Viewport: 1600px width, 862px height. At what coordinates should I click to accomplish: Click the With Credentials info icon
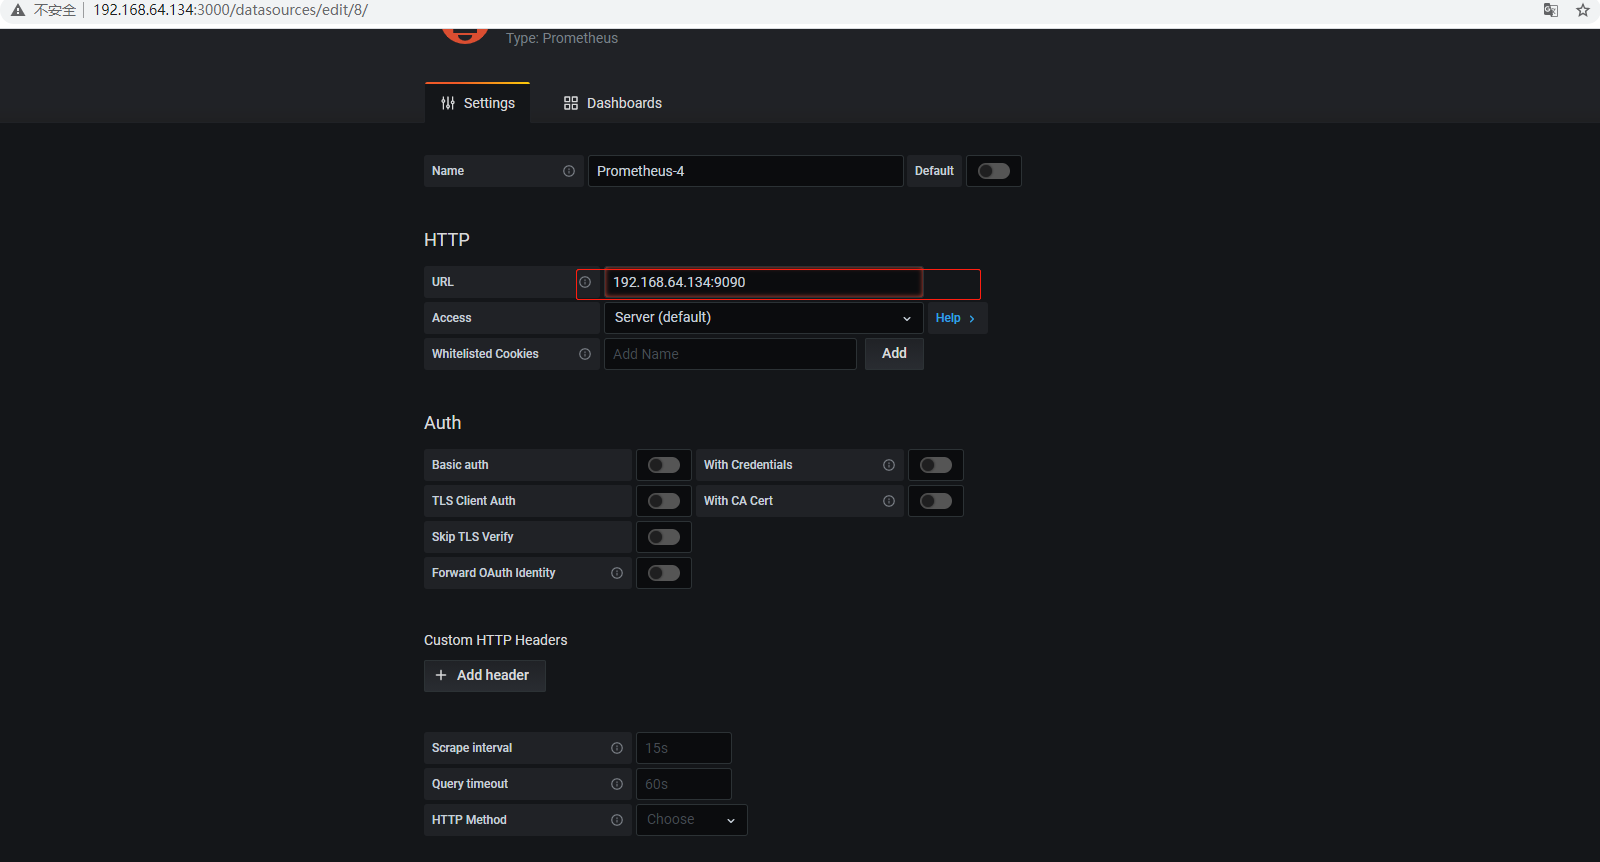point(889,465)
